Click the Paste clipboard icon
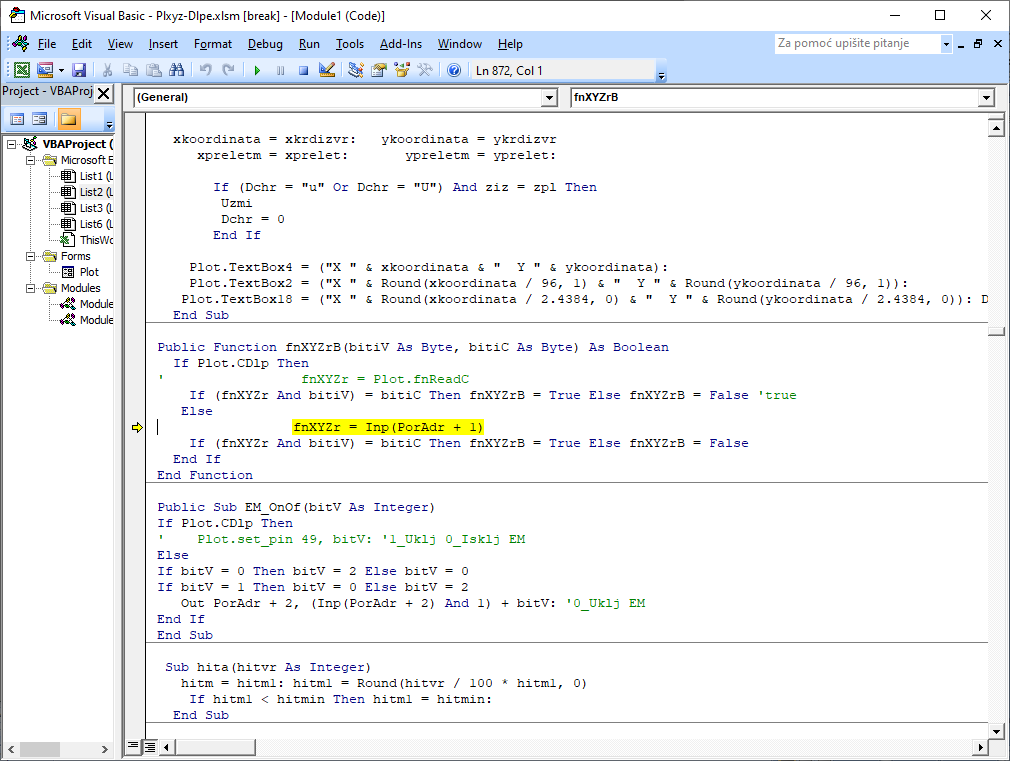Image resolution: width=1010 pixels, height=761 pixels. 153,70
